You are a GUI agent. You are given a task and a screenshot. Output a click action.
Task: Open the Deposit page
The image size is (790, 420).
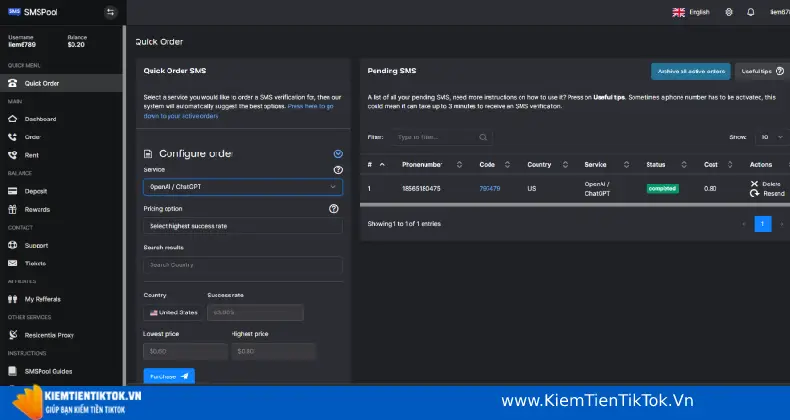tap(36, 191)
